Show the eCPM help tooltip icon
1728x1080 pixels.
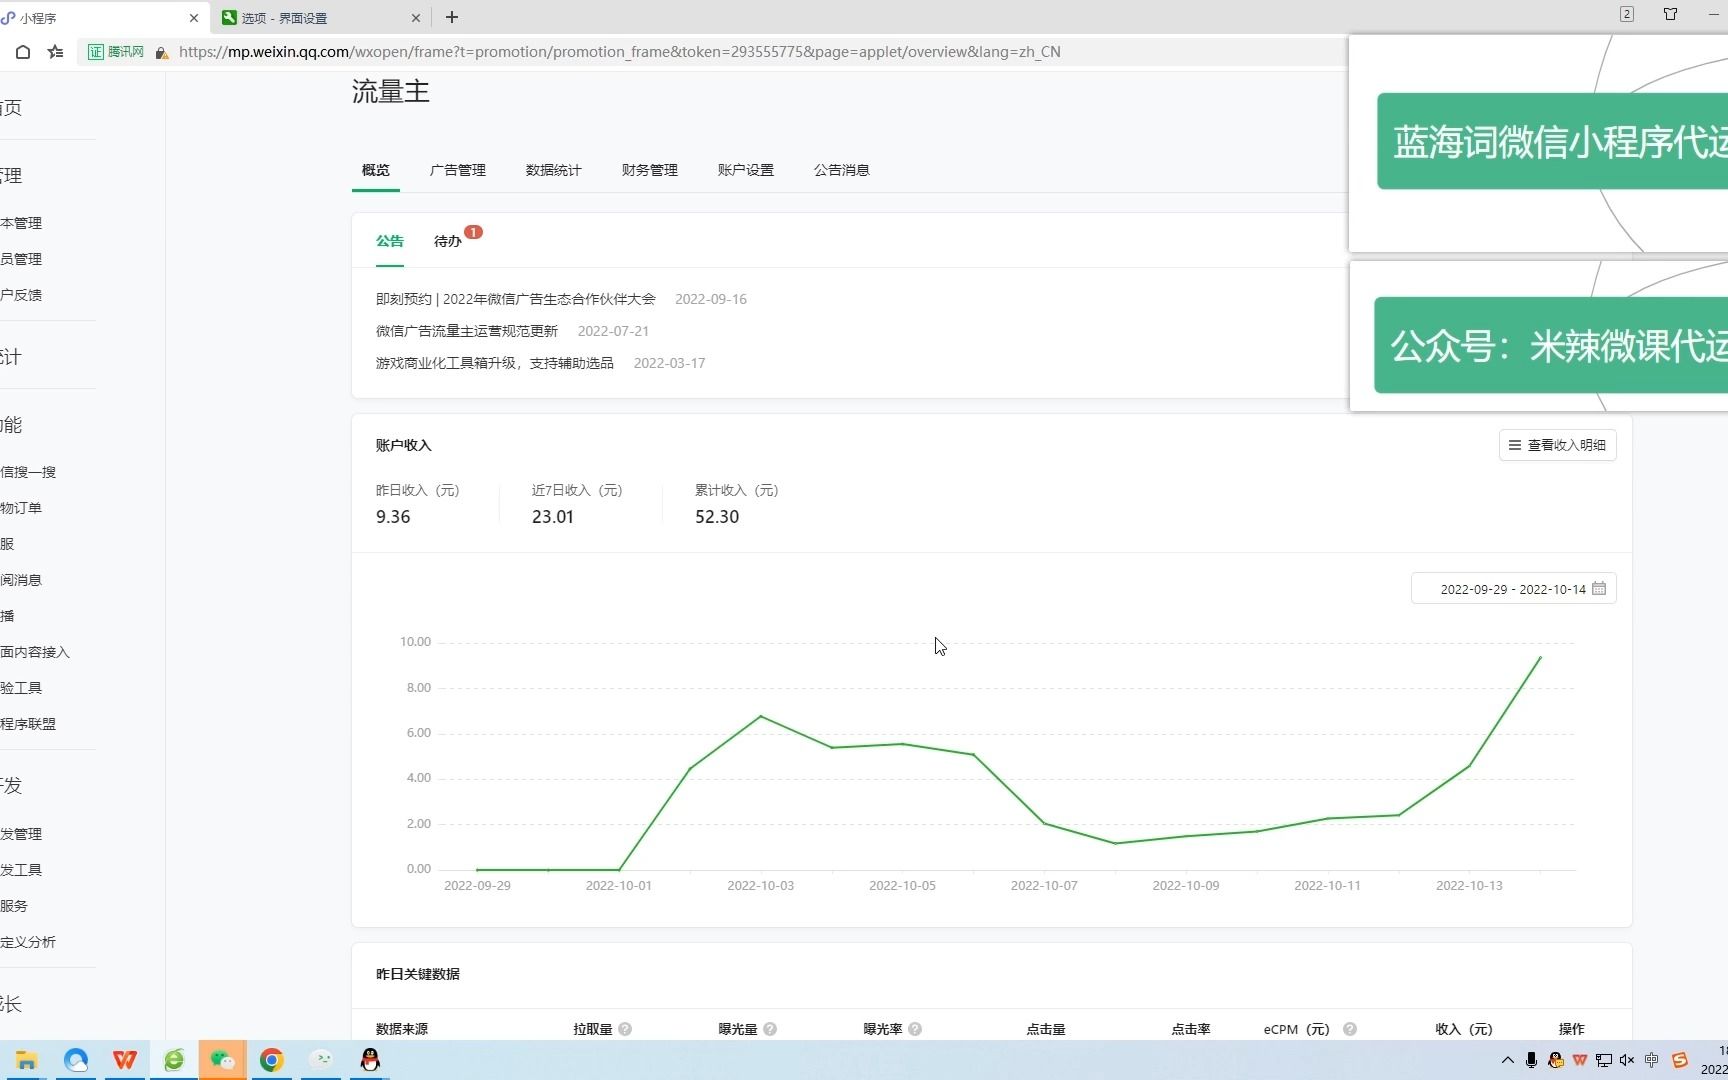[1350, 1029]
